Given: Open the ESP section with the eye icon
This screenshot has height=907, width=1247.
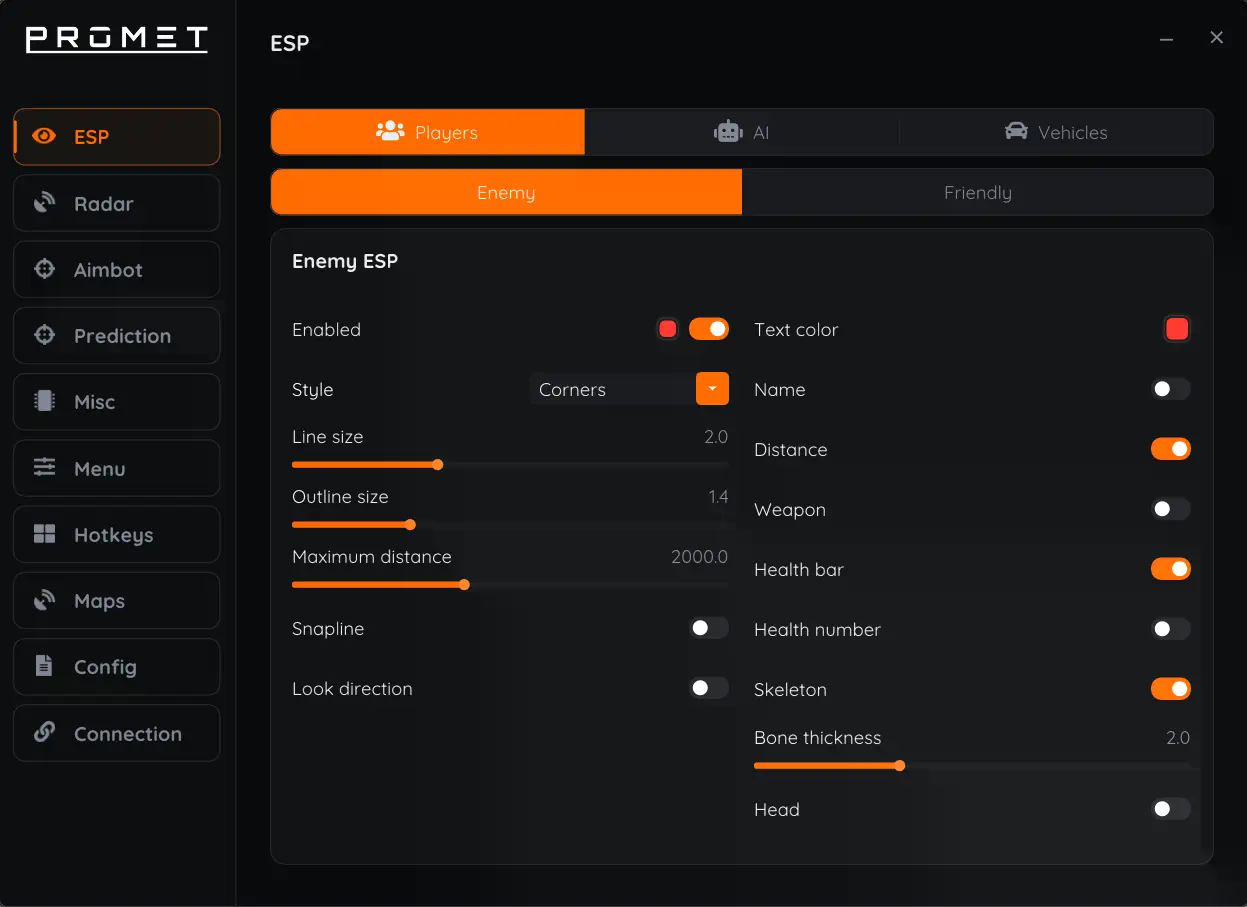Looking at the screenshot, I should click(117, 137).
